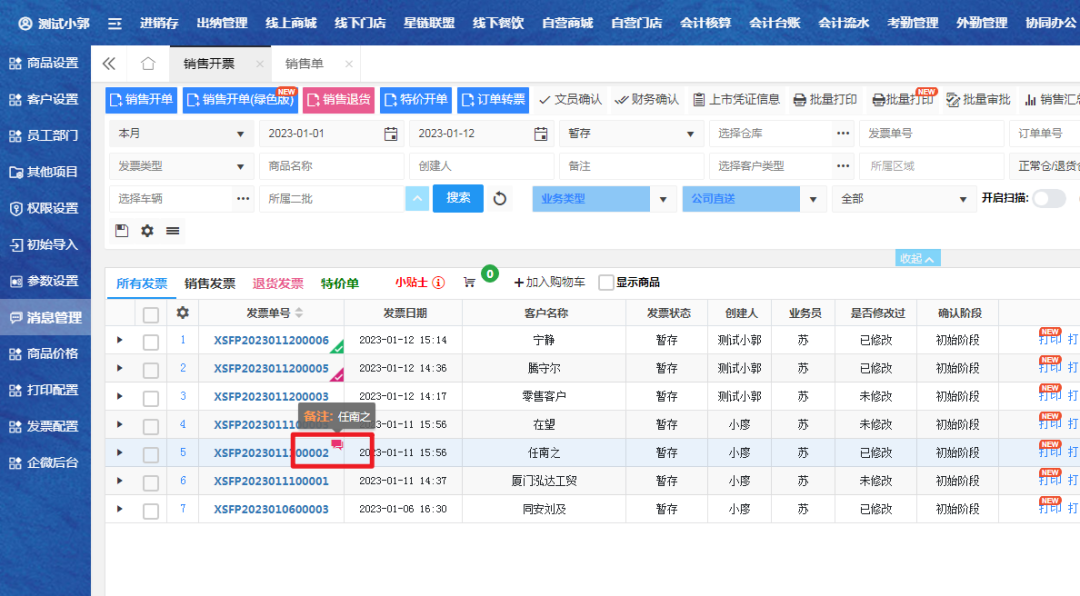Open the 暂存 status dropdown

click(x=632, y=134)
